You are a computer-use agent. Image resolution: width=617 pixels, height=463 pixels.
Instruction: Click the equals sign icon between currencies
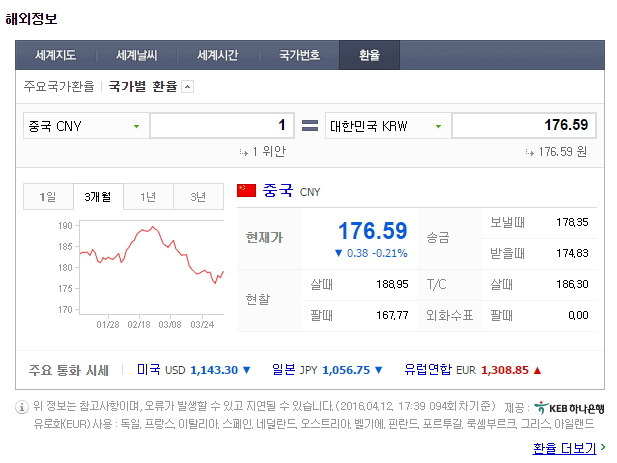[x=310, y=126]
